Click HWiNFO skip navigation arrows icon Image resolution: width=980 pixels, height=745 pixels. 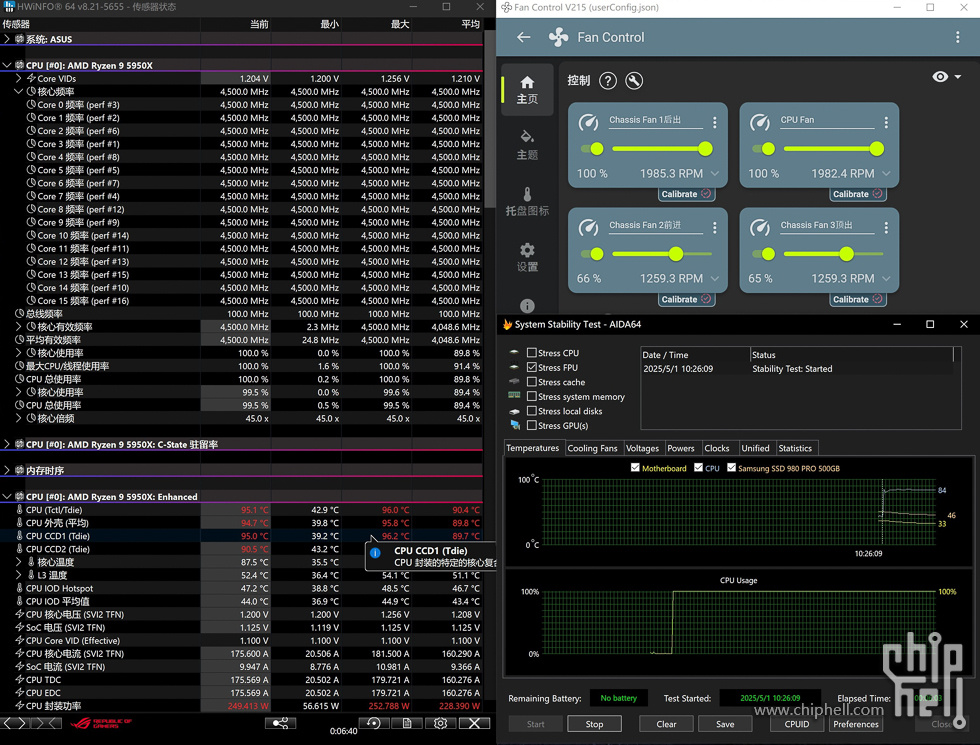(48, 723)
